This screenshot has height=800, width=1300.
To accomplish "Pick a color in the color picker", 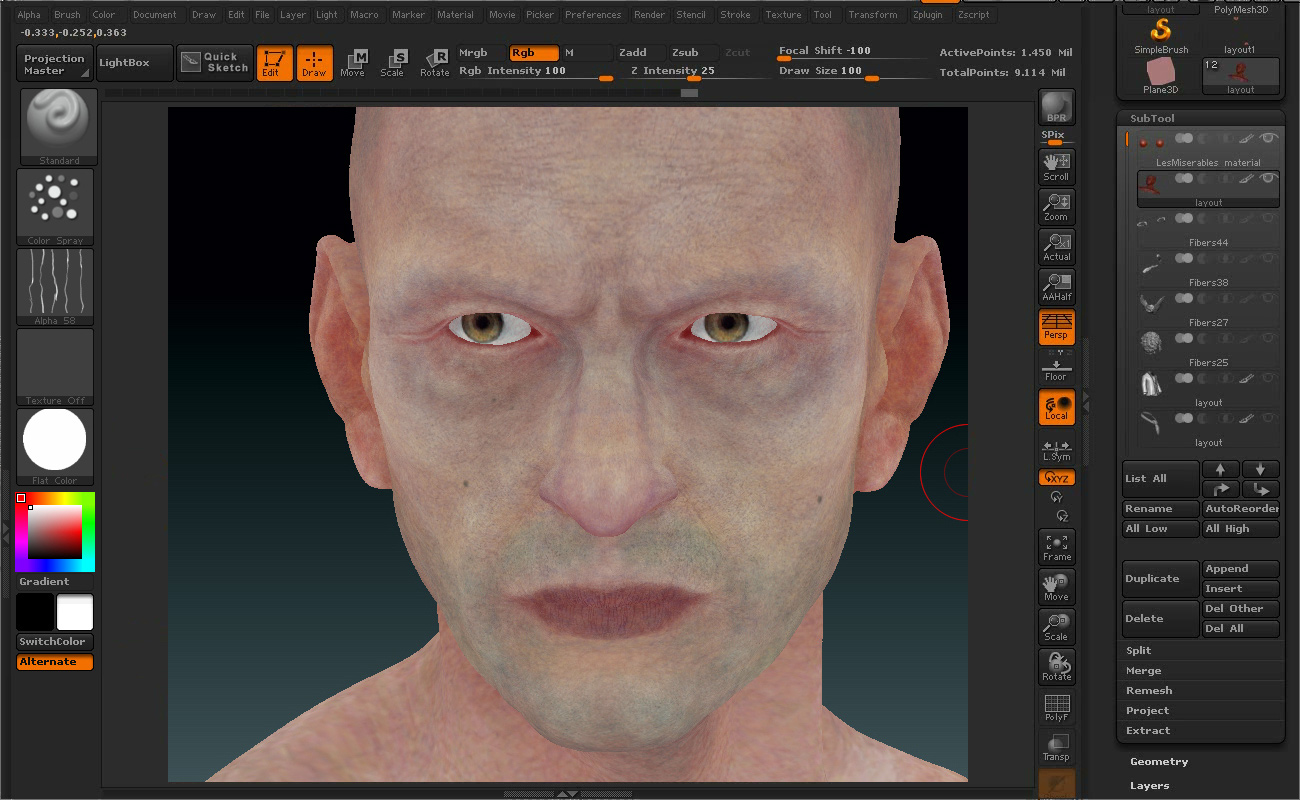I will pyautogui.click(x=55, y=530).
